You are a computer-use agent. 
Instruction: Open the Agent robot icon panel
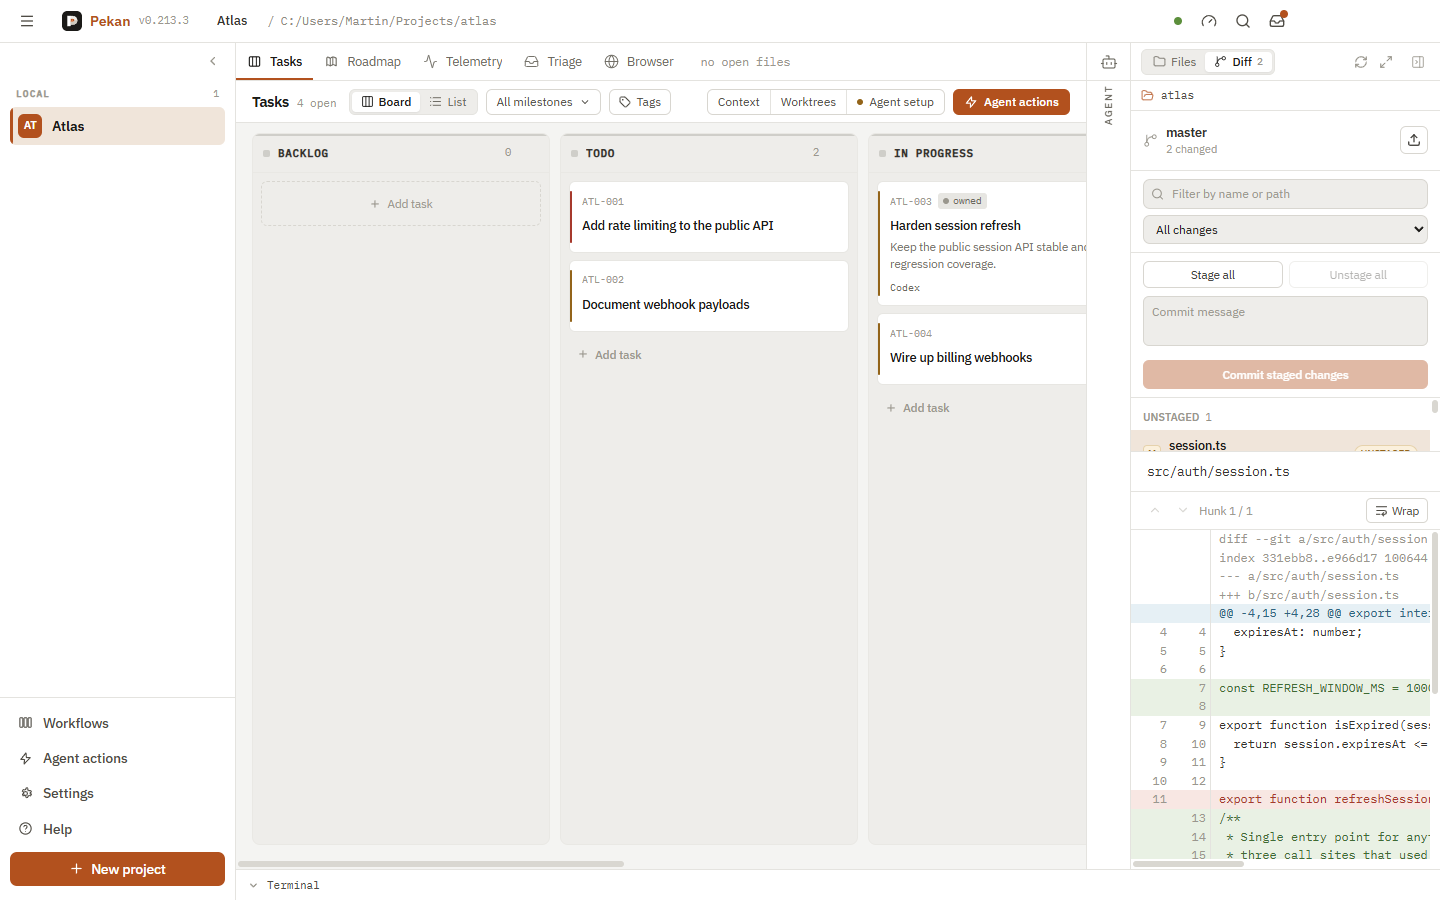pos(1109,62)
